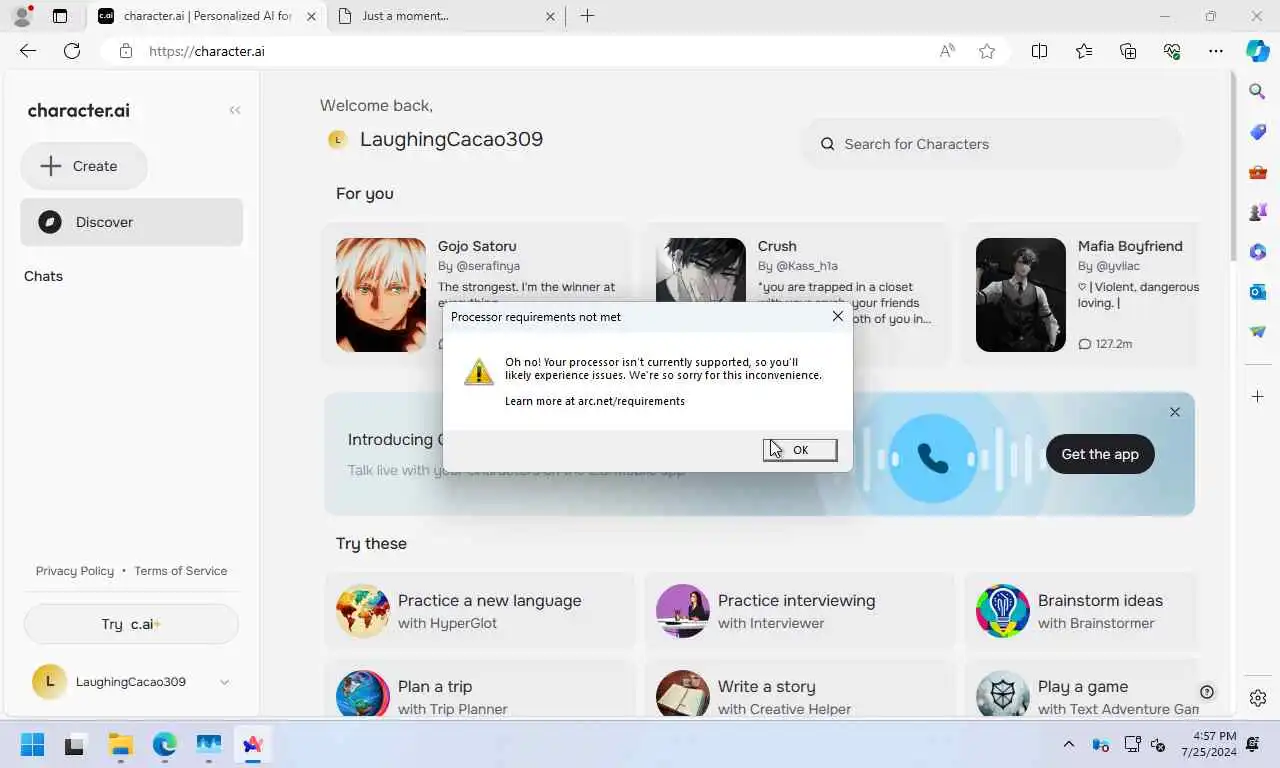This screenshot has height=768, width=1280.
Task: Open the Edge Settings and more menu
Action: [x=1216, y=51]
